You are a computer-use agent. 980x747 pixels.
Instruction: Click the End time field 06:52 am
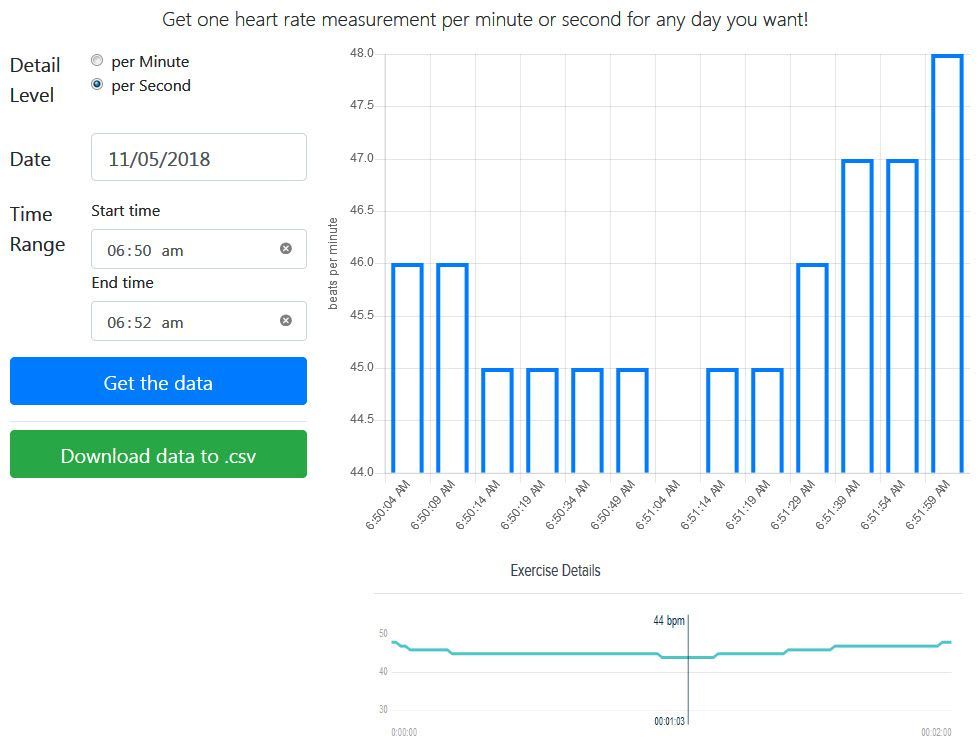pos(199,321)
